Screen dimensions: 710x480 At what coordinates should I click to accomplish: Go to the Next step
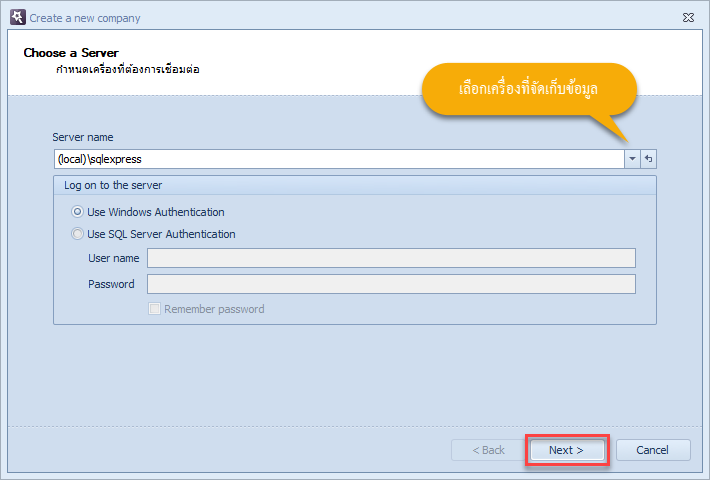click(567, 450)
